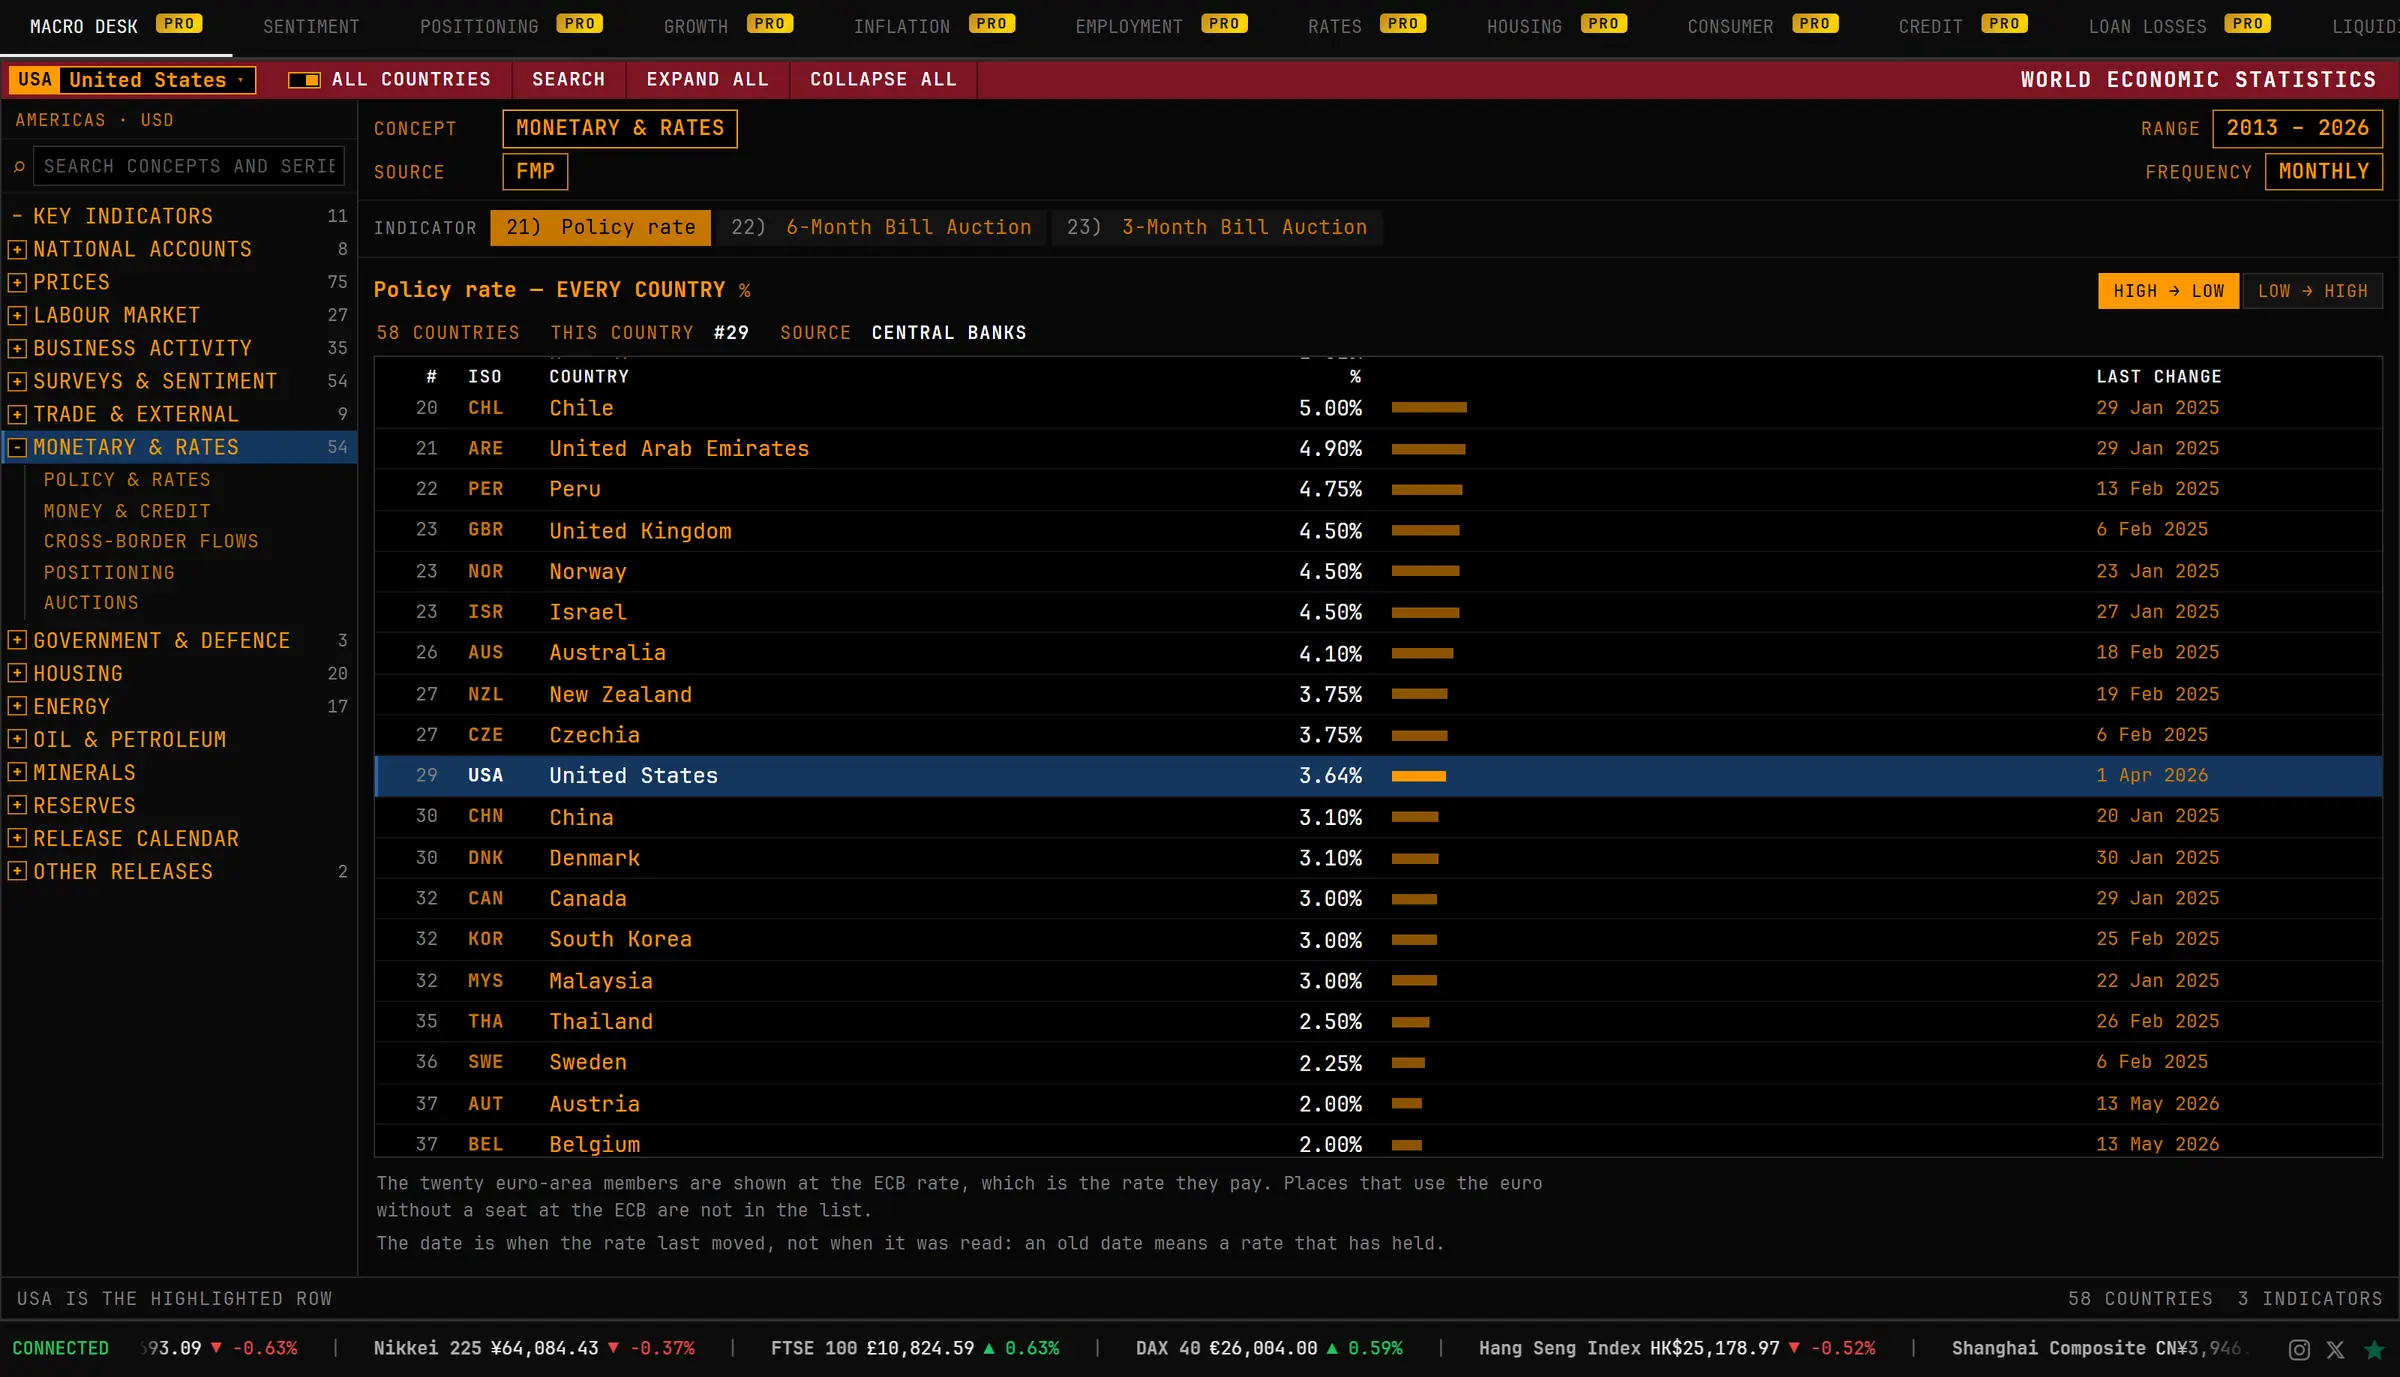Click the Collapse All button
The width and height of the screenshot is (2400, 1377).
coord(883,80)
